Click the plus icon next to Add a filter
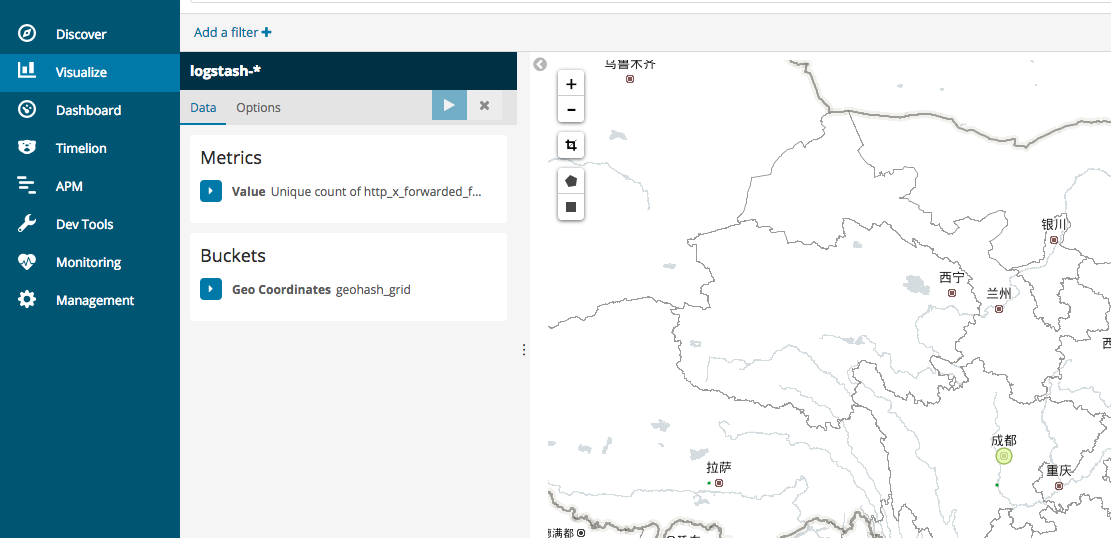1111x538 pixels. coord(266,32)
